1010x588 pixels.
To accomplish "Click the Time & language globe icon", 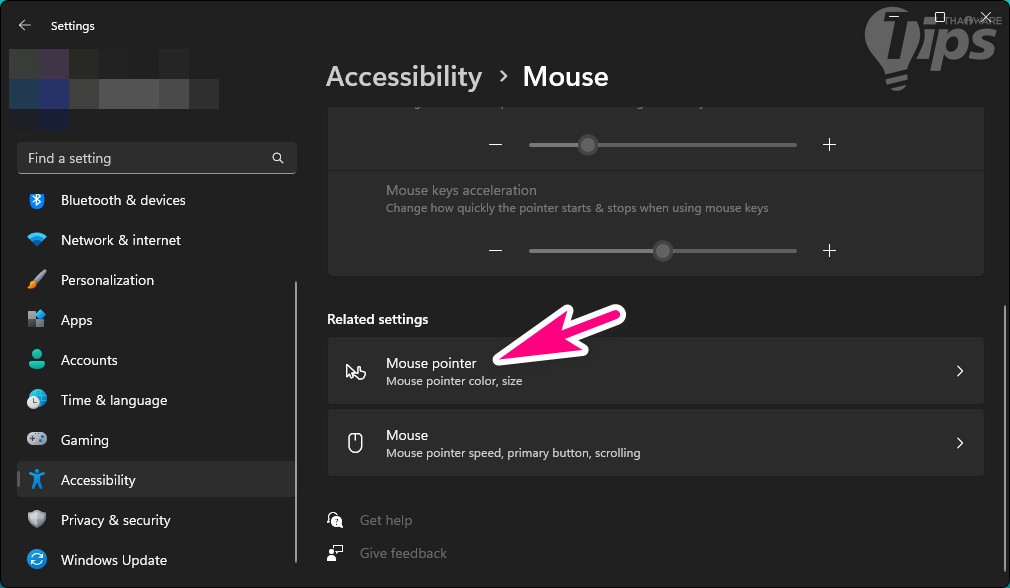I will (37, 400).
